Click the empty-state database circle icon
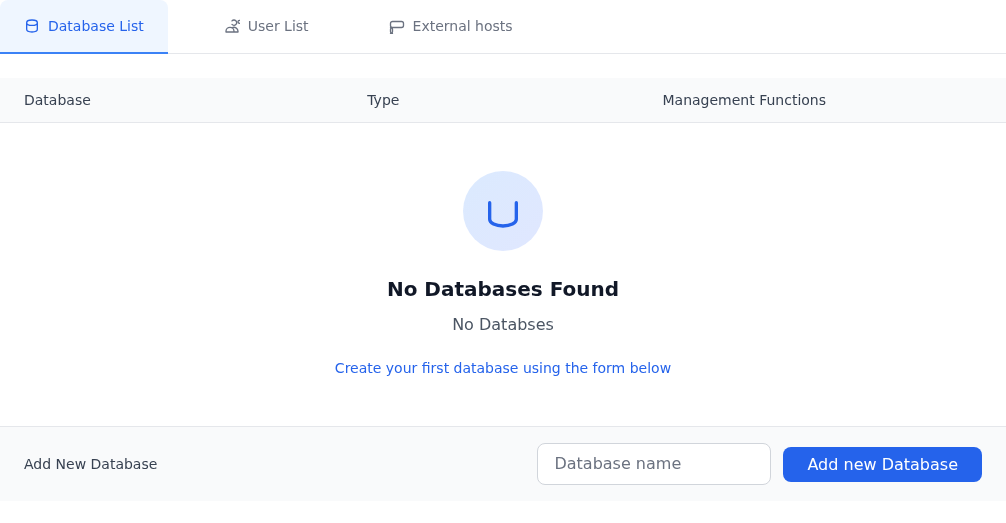This screenshot has width=1006, height=523. pyautogui.click(x=503, y=211)
